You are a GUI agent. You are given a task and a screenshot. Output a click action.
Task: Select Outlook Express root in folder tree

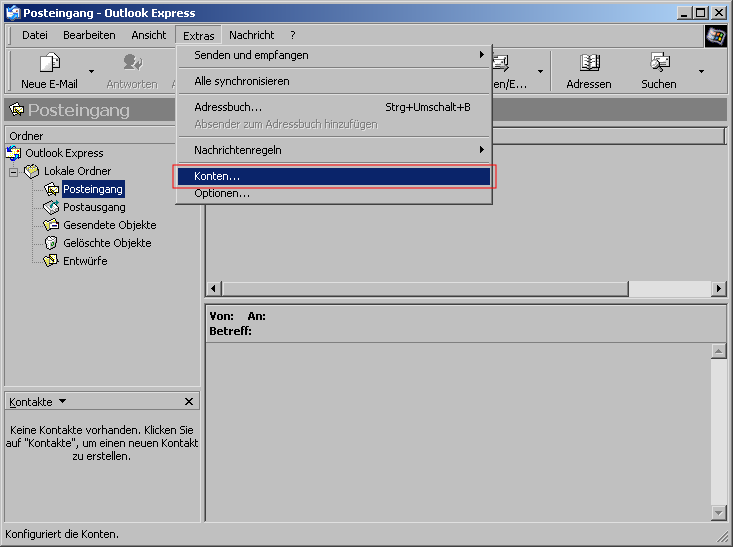(64, 153)
